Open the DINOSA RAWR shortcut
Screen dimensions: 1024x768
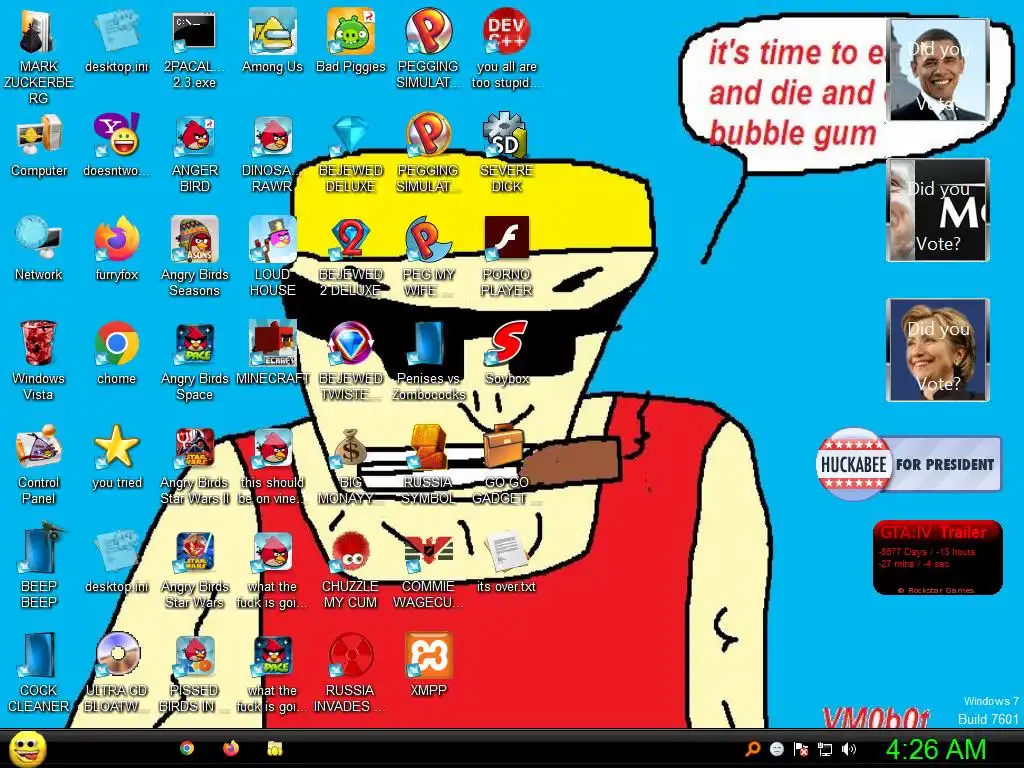pyautogui.click(x=272, y=136)
